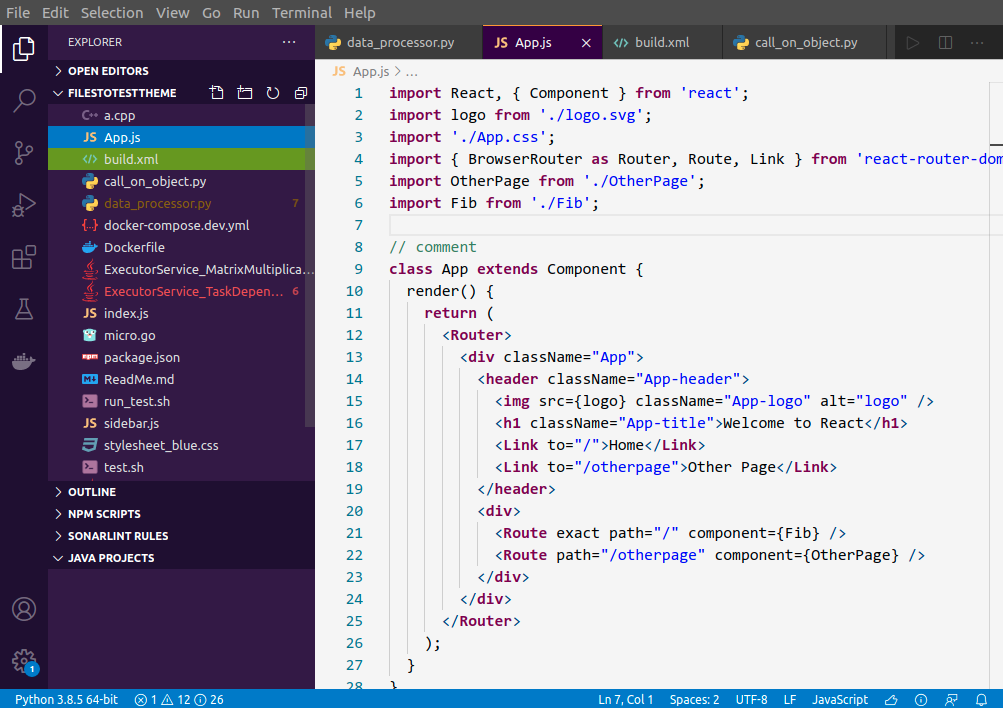Expand the Open Editors section
This screenshot has width=1003, height=708.
coord(181,71)
